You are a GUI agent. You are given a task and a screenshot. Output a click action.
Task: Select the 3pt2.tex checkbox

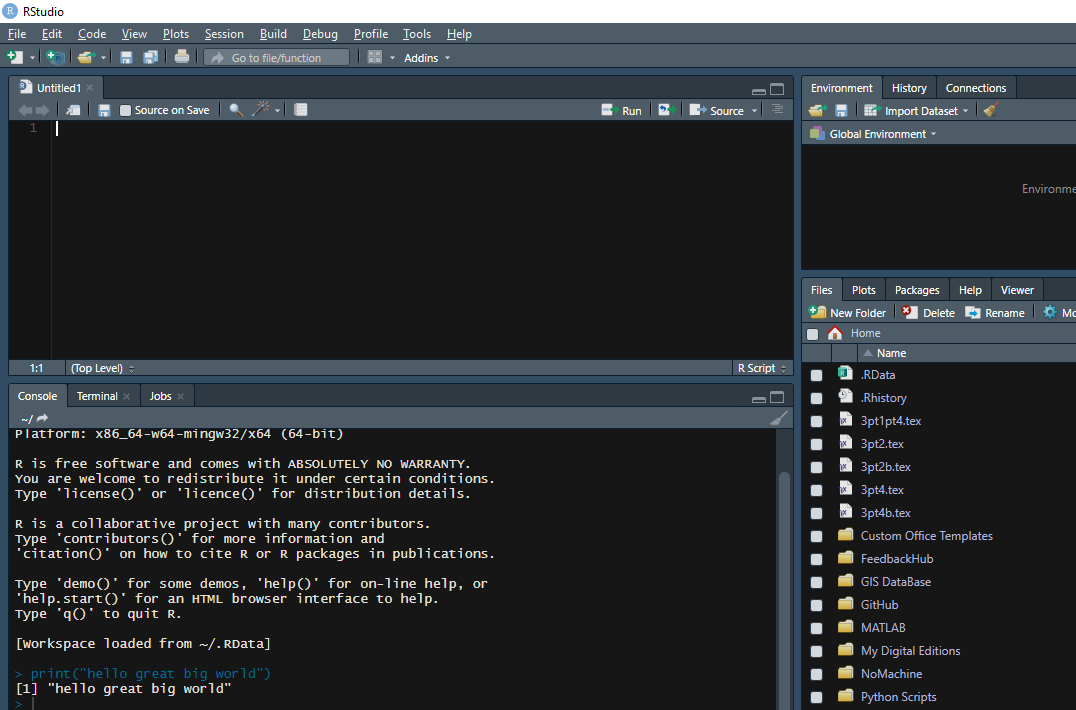pyautogui.click(x=816, y=445)
